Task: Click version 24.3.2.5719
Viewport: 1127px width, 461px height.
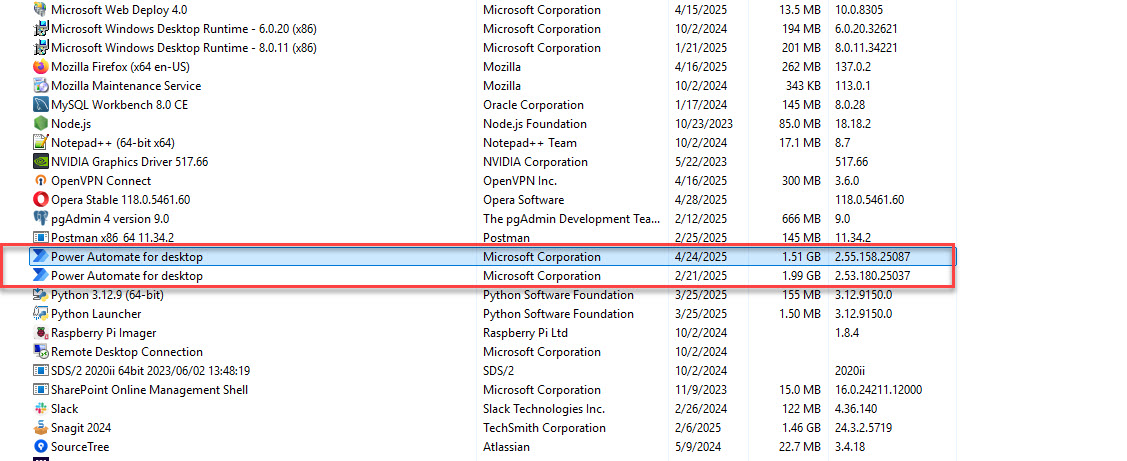Action: coord(865,427)
